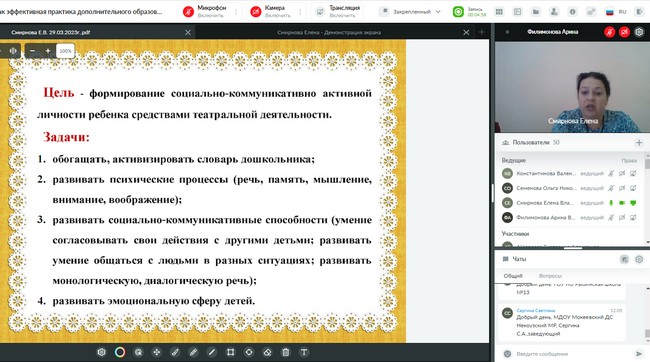
Task: Zoom in the PDF with plus button
Action: point(48,51)
